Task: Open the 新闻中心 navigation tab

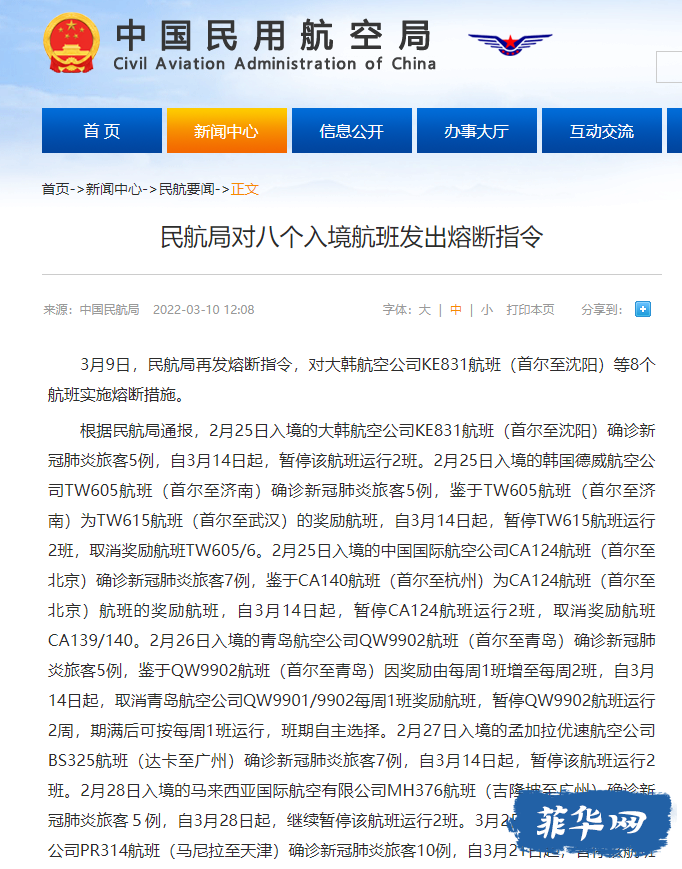Action: [x=227, y=131]
